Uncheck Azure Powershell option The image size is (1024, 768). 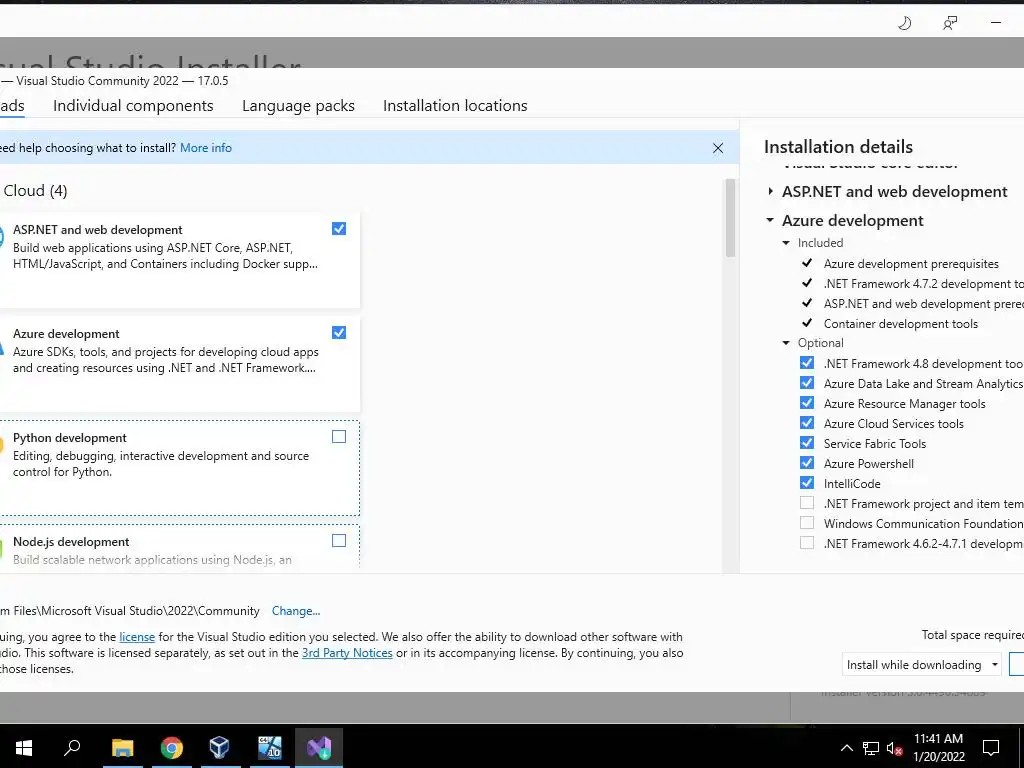pyautogui.click(x=807, y=463)
